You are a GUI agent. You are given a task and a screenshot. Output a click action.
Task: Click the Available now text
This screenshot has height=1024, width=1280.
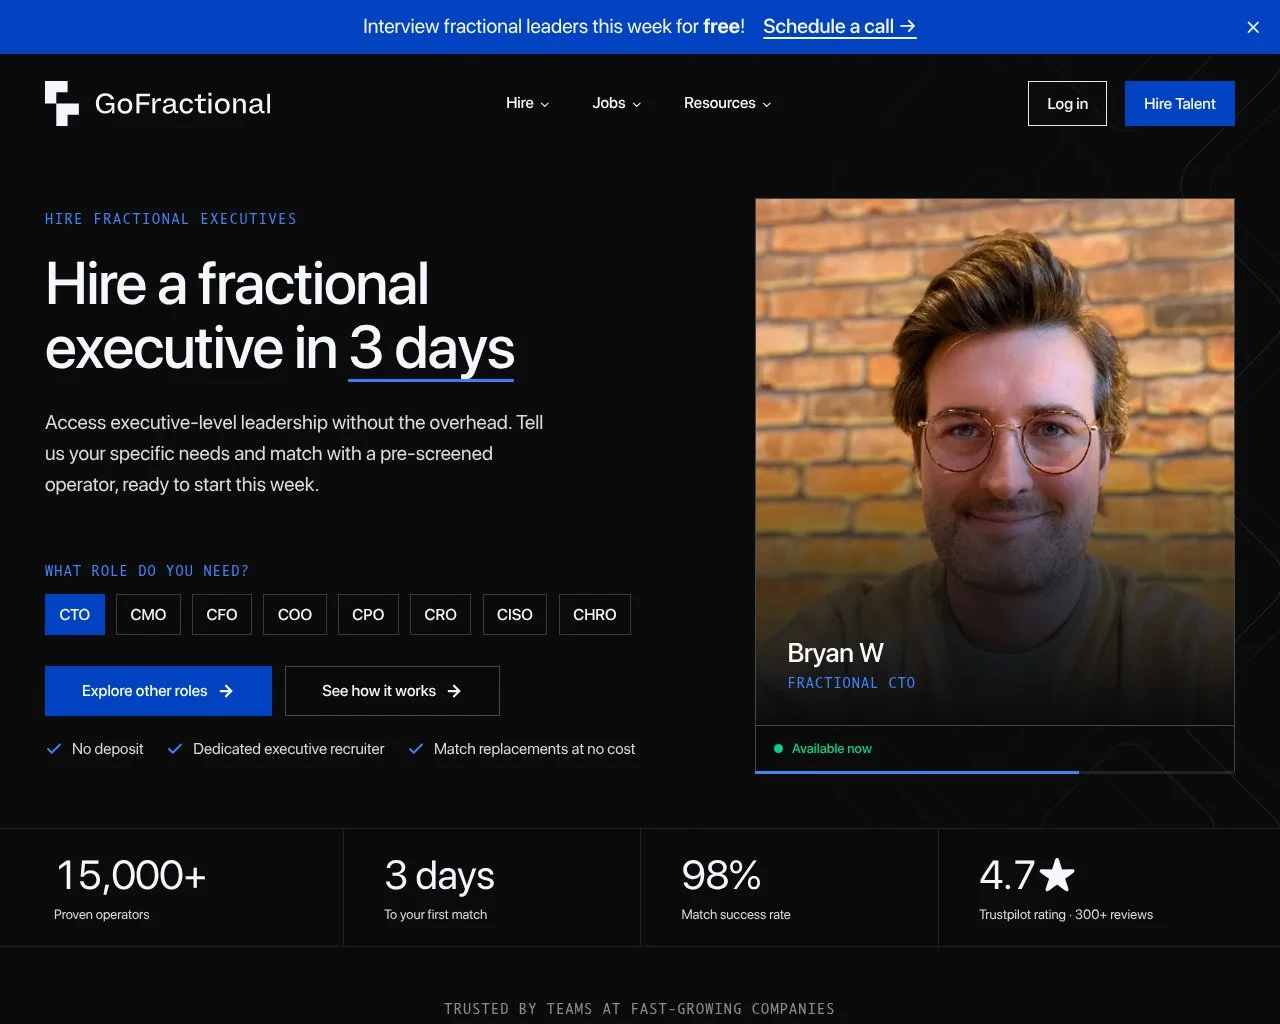coord(832,749)
